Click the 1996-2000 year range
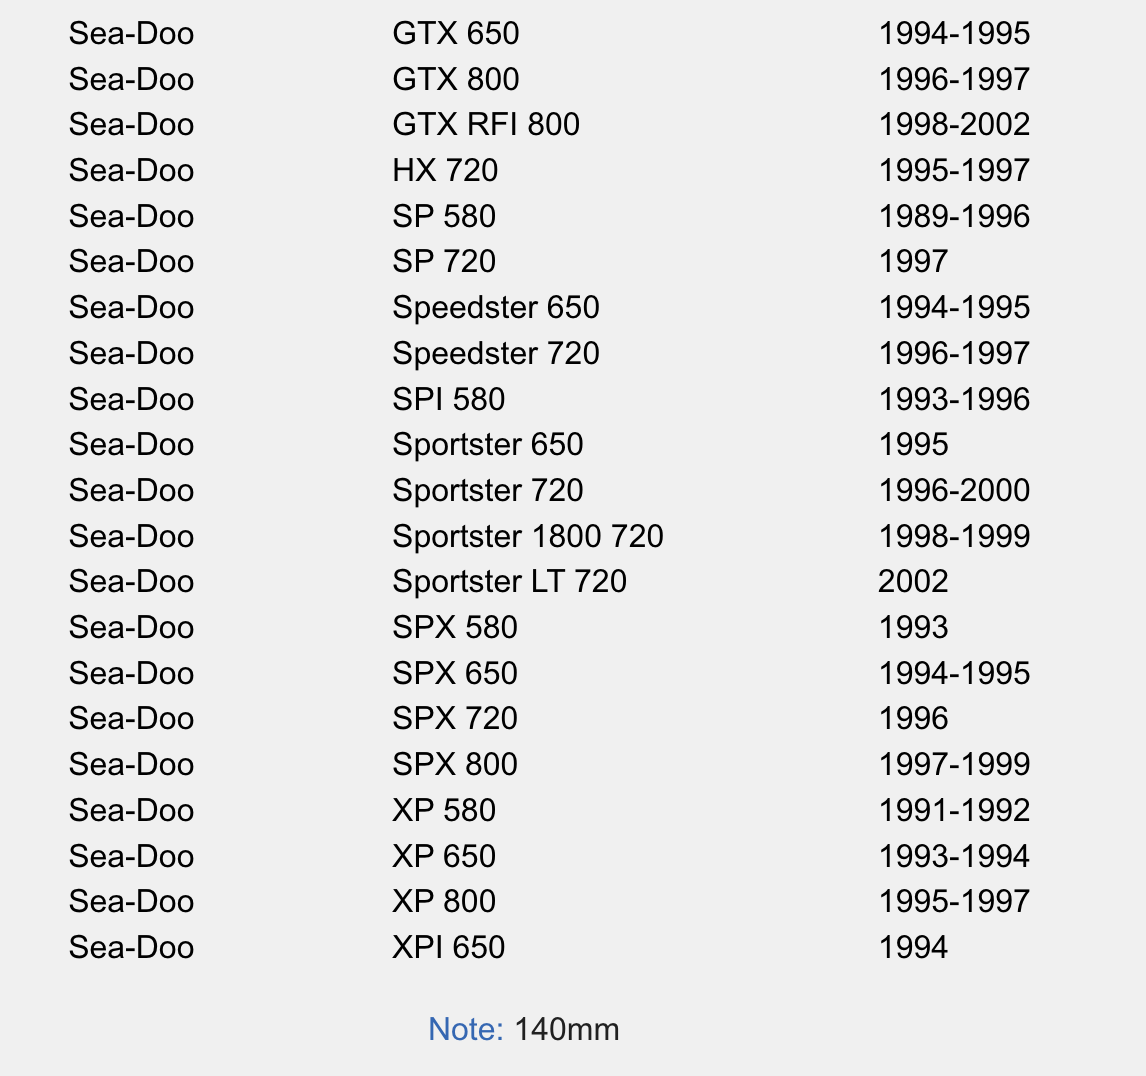 click(x=954, y=491)
